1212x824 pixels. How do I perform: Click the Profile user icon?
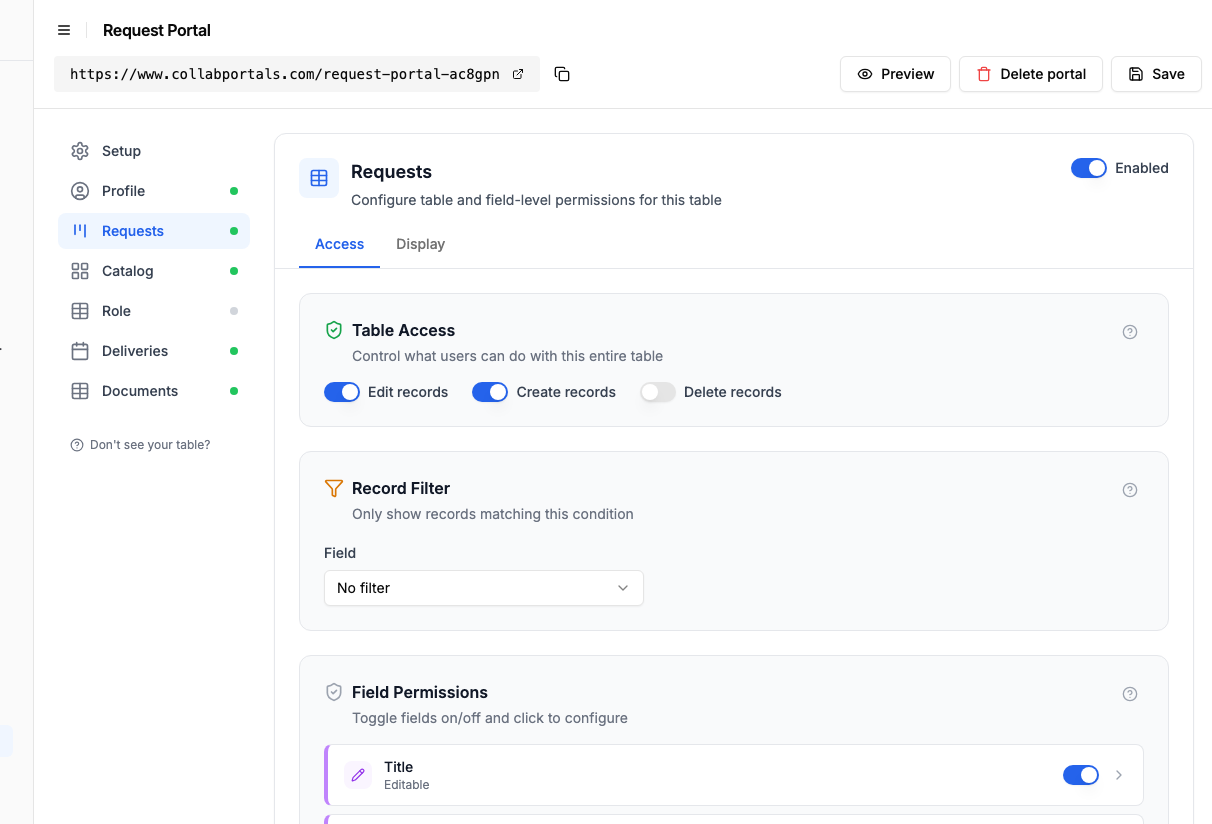pos(80,191)
